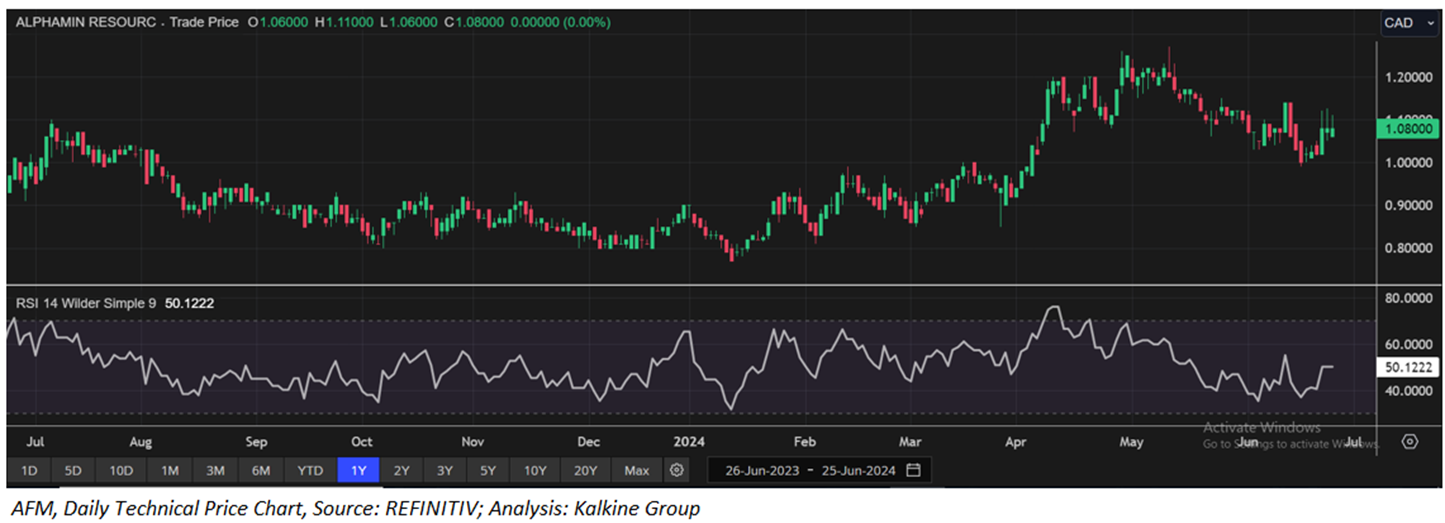The image size is (1445, 523).
Task: Switch to the YTD range
Action: [x=310, y=470]
